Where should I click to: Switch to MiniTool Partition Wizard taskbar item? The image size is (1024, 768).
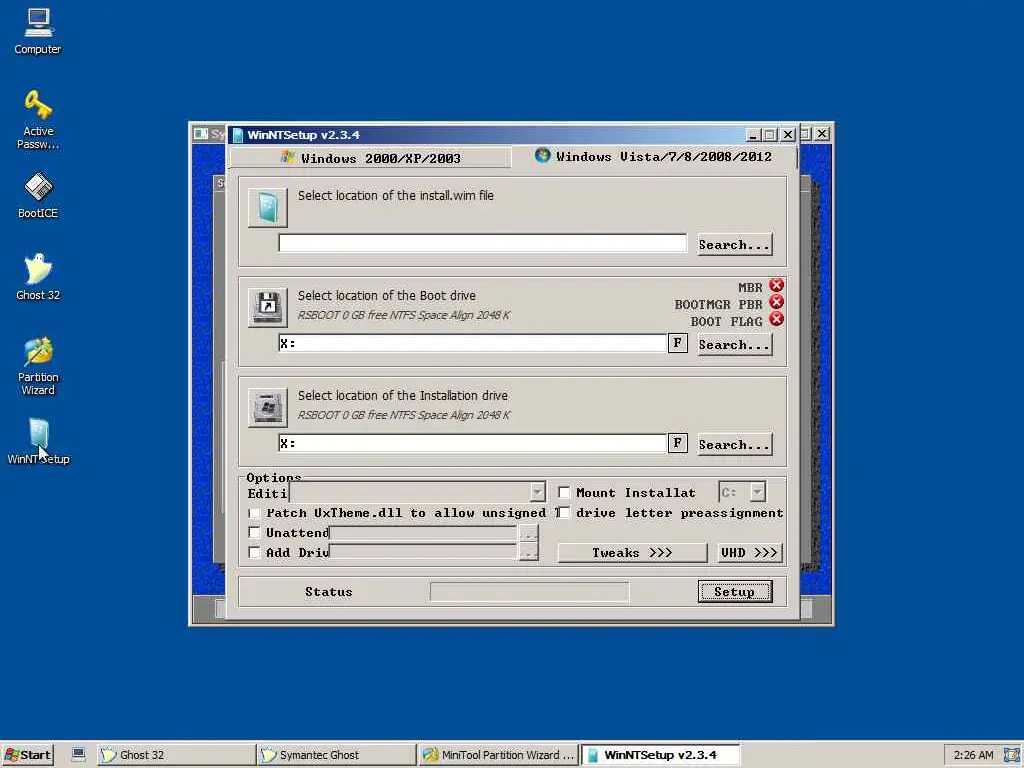[498, 755]
